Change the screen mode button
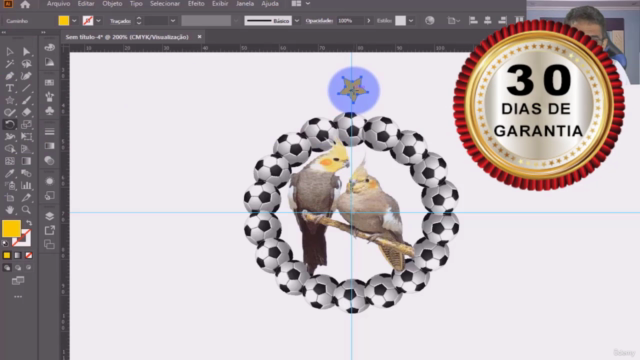Viewport: 640px width, 360px height. pos(18,280)
